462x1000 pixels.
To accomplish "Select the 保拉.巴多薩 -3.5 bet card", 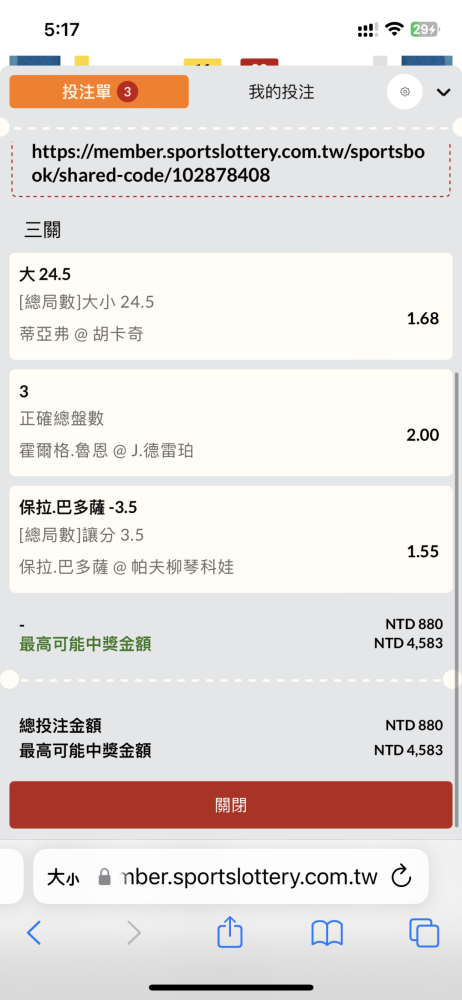I will [230, 540].
